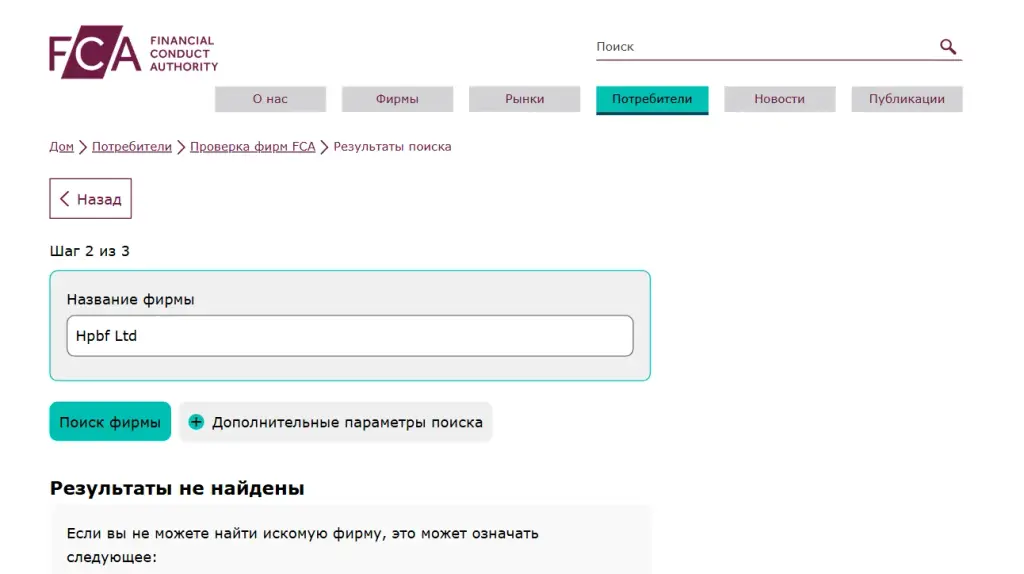
Task: Expand Дополнительные параметры поиска
Action: 336,422
